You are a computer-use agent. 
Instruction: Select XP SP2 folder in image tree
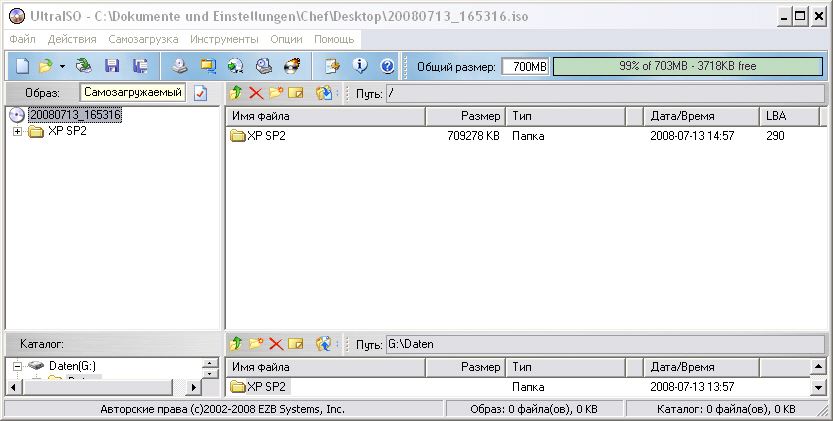click(67, 131)
